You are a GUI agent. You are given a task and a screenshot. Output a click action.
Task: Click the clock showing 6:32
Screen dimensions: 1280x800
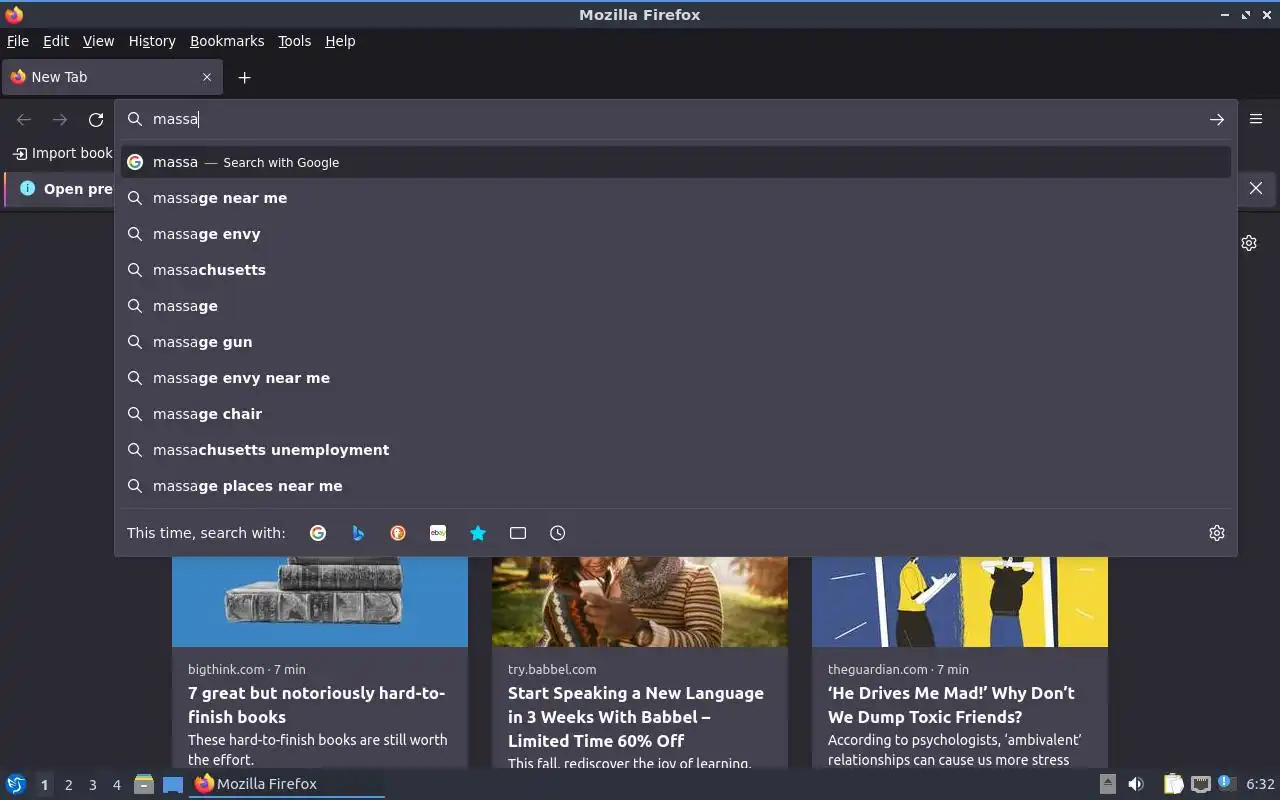[x=1260, y=784]
